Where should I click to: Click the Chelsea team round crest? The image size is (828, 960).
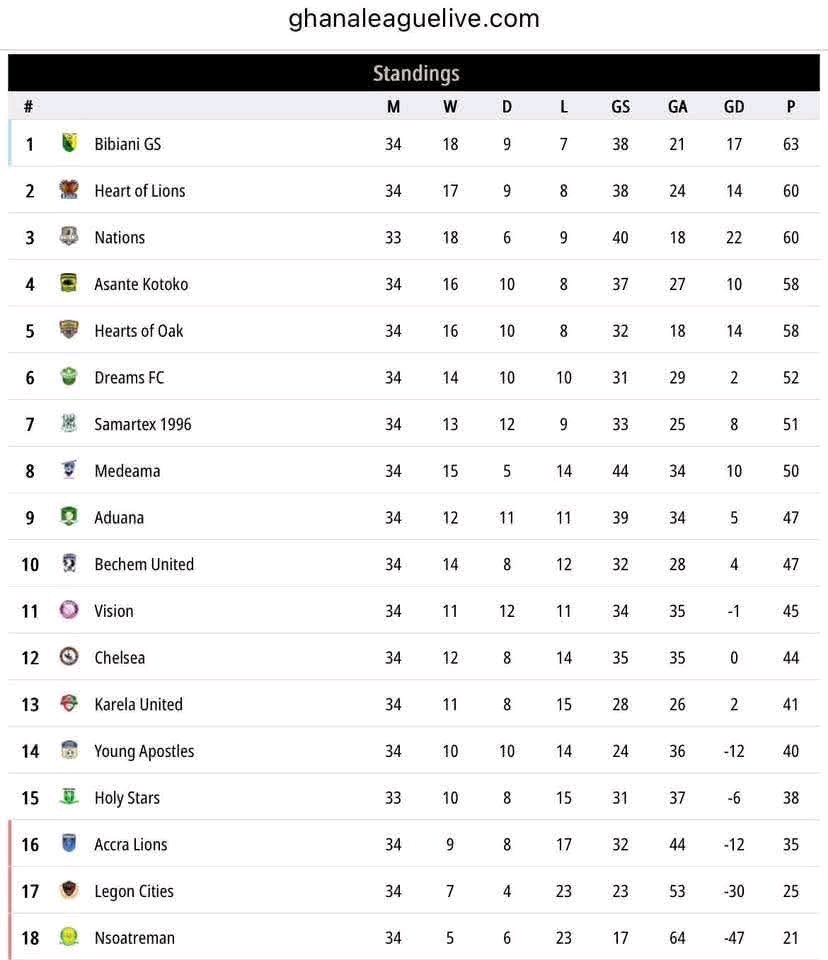pos(69,656)
